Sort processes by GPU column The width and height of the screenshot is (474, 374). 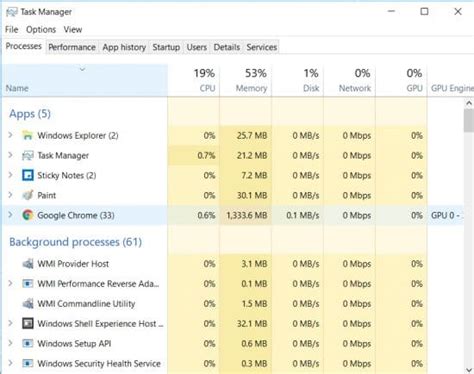click(402, 80)
